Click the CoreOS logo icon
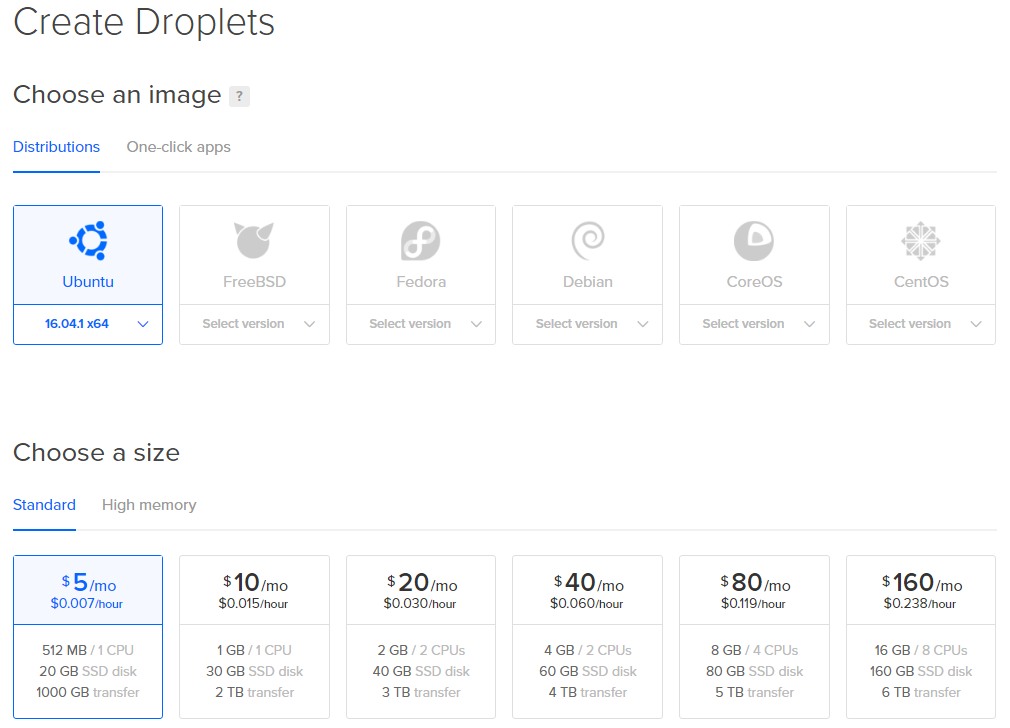Viewport: 1010px width, 728px height. point(754,241)
